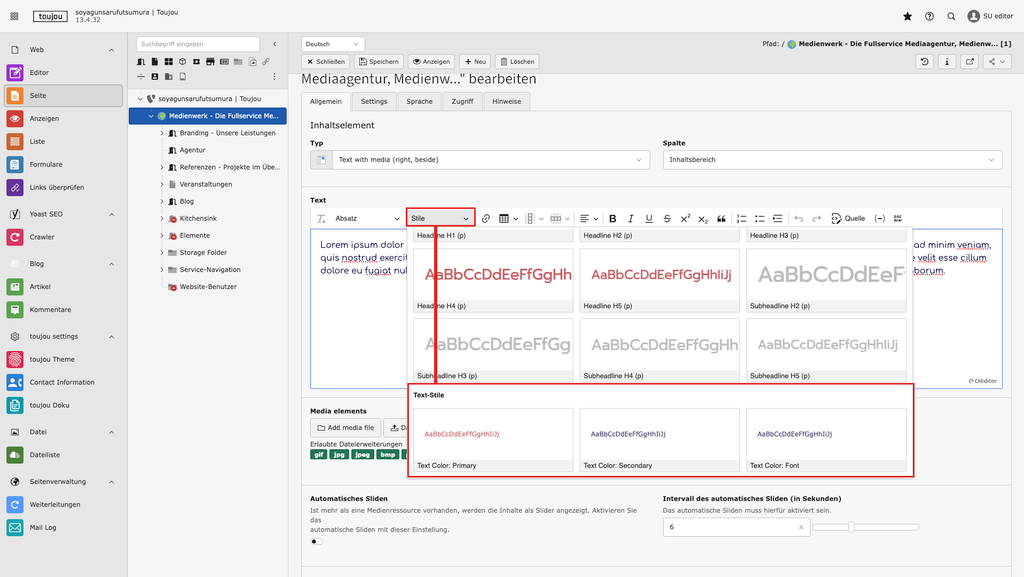Viewport: 1024px width, 577px height.
Task: Select the Agentur page in tree
Action: point(193,150)
